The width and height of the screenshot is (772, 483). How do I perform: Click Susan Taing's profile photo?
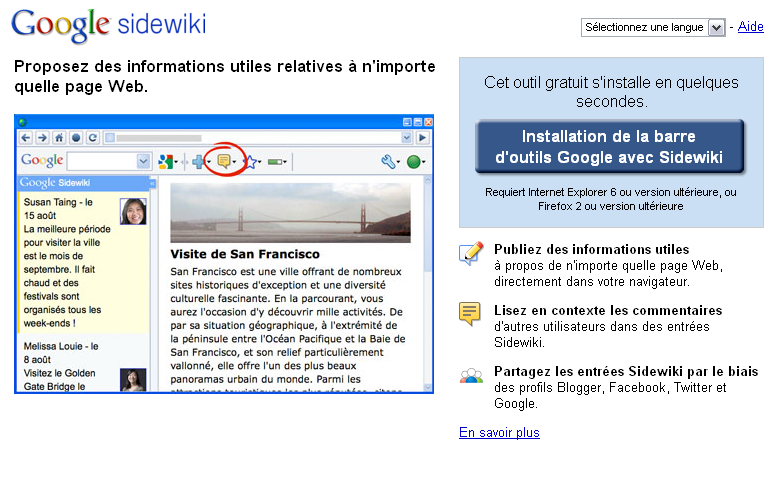(133, 211)
